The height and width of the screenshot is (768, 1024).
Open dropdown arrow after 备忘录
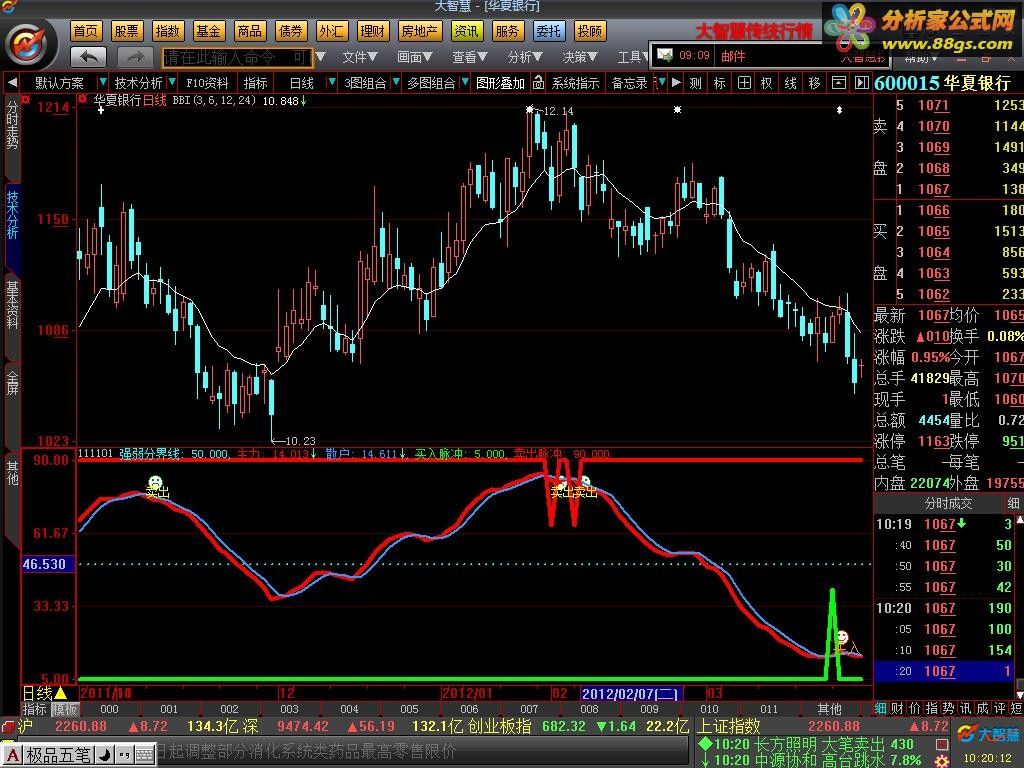pos(662,82)
